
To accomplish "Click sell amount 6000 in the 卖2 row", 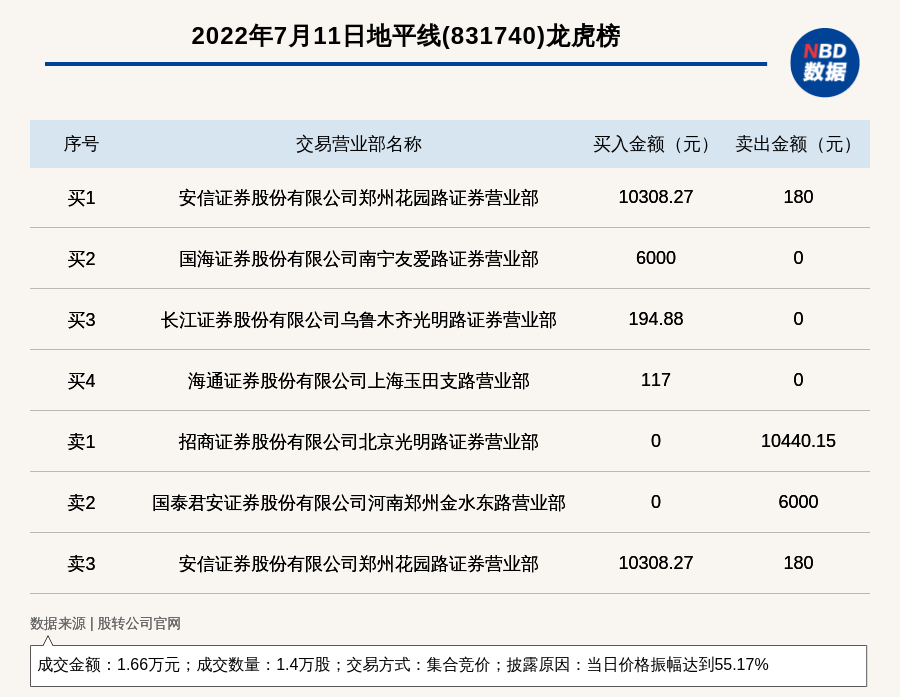I will (798, 501).
